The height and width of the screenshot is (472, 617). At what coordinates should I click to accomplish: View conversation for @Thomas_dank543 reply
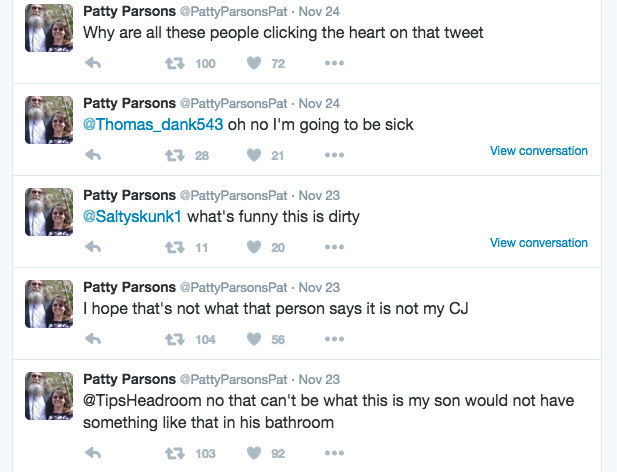(538, 151)
